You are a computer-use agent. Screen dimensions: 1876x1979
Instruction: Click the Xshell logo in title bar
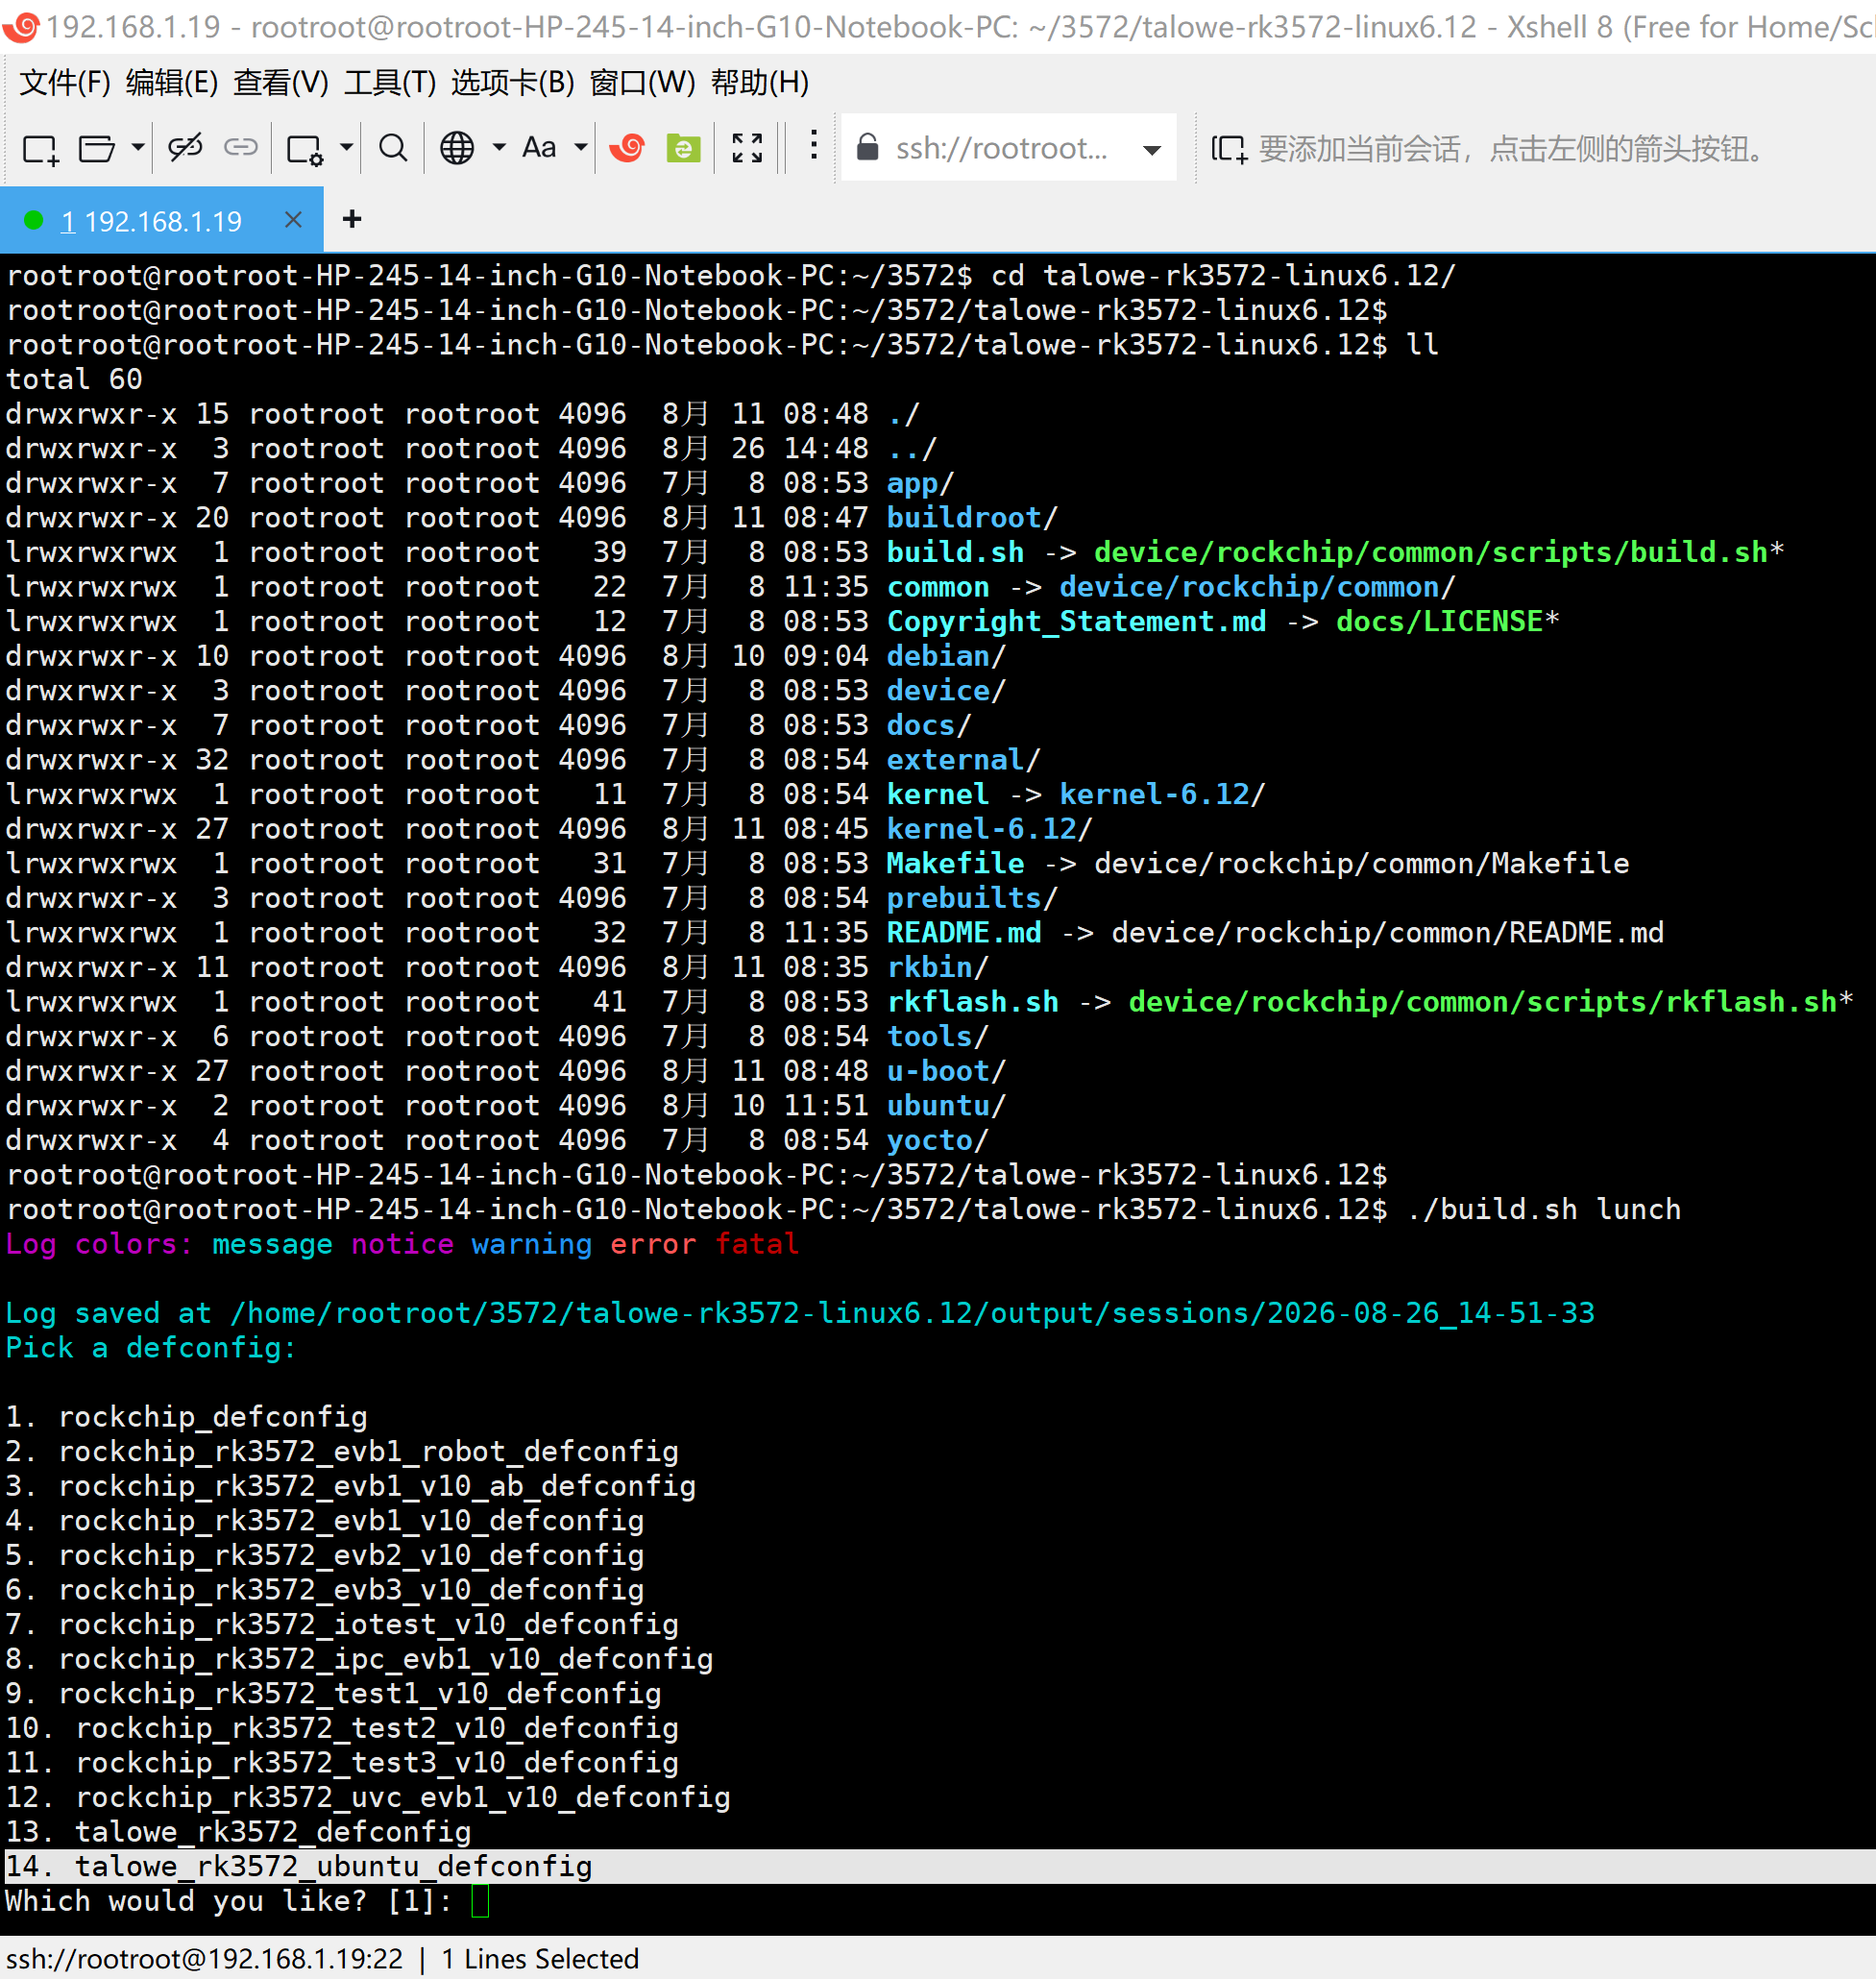pyautogui.click(x=20, y=26)
